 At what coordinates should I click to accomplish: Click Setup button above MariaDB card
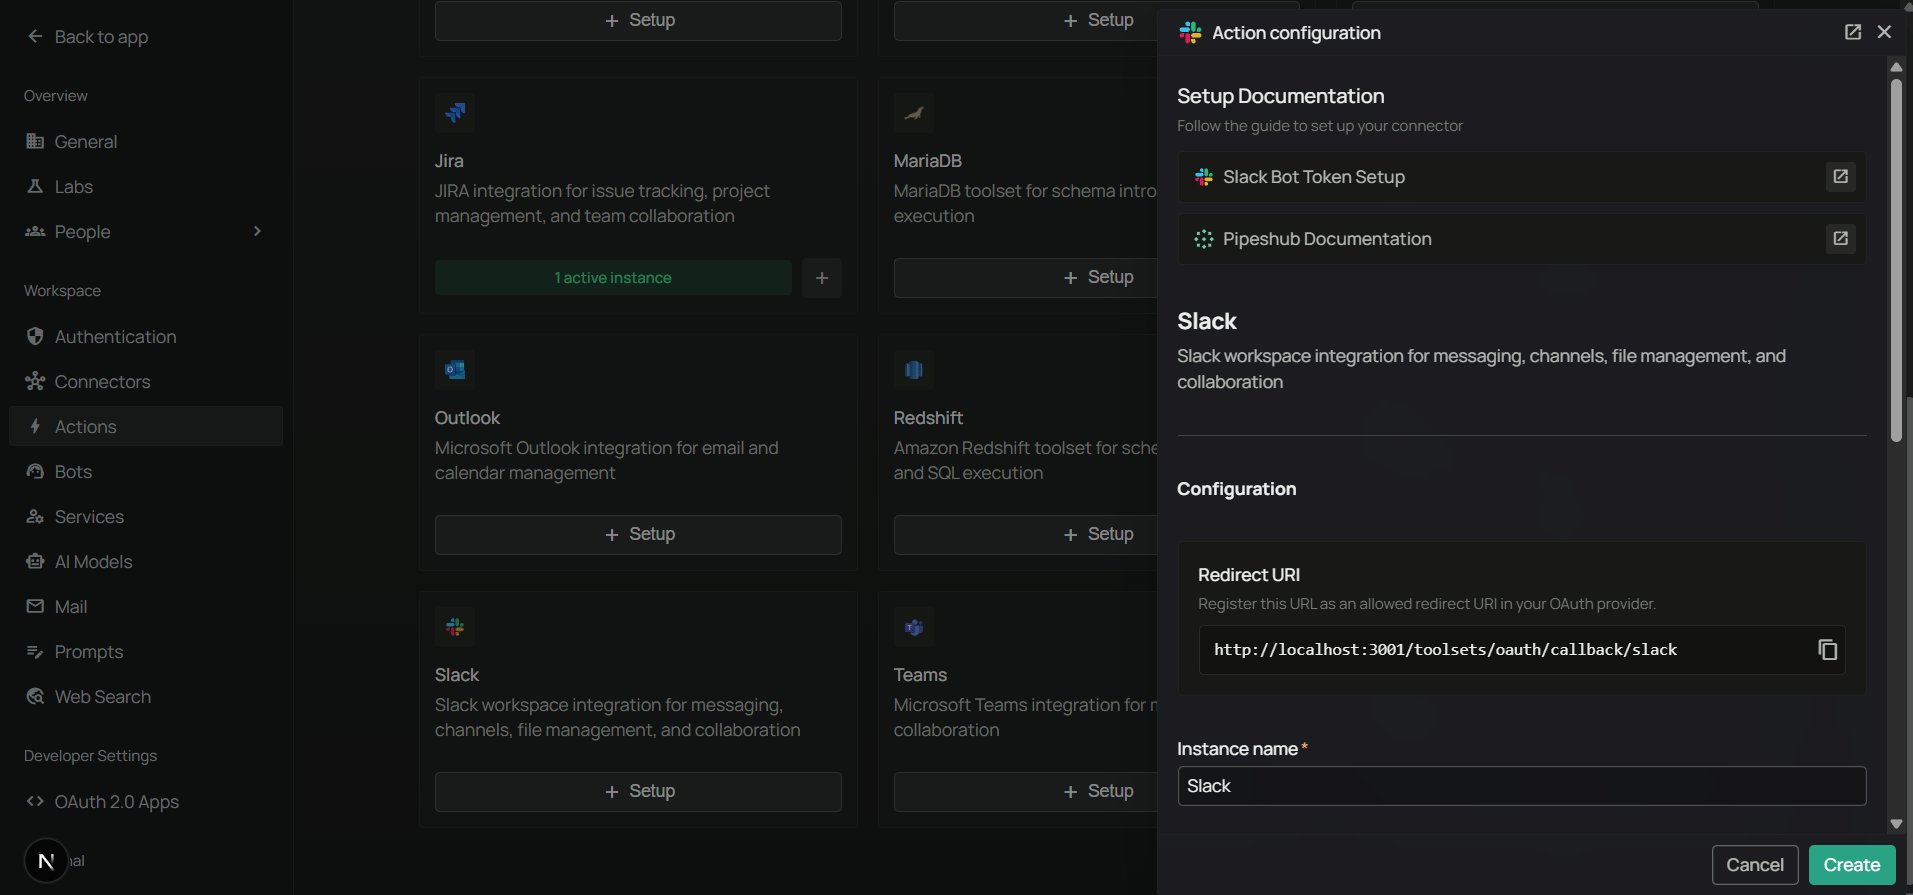tap(1026, 21)
